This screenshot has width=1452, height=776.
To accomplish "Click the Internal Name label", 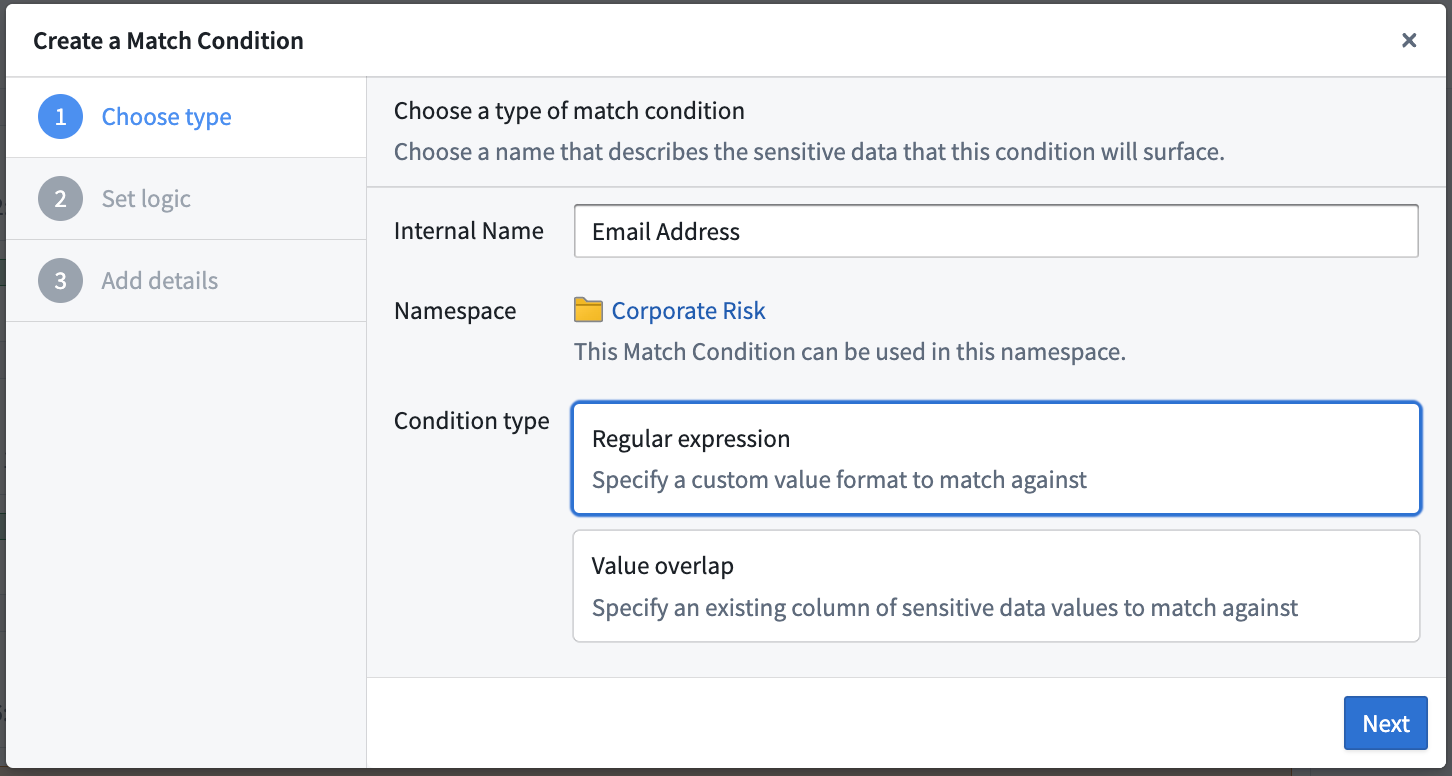I will [469, 231].
